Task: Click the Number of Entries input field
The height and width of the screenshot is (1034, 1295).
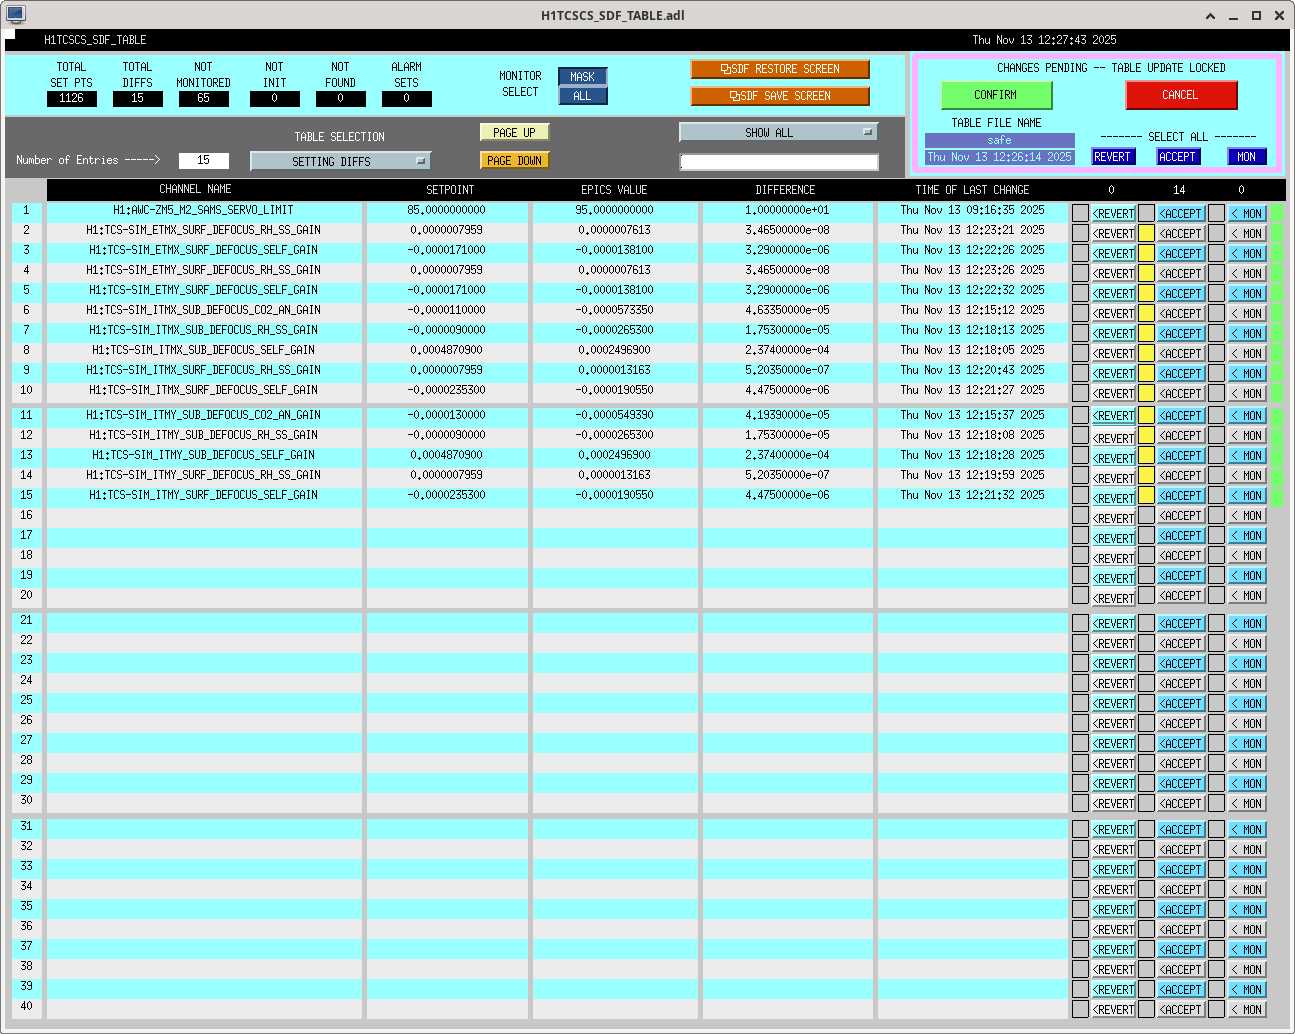Action: (203, 160)
